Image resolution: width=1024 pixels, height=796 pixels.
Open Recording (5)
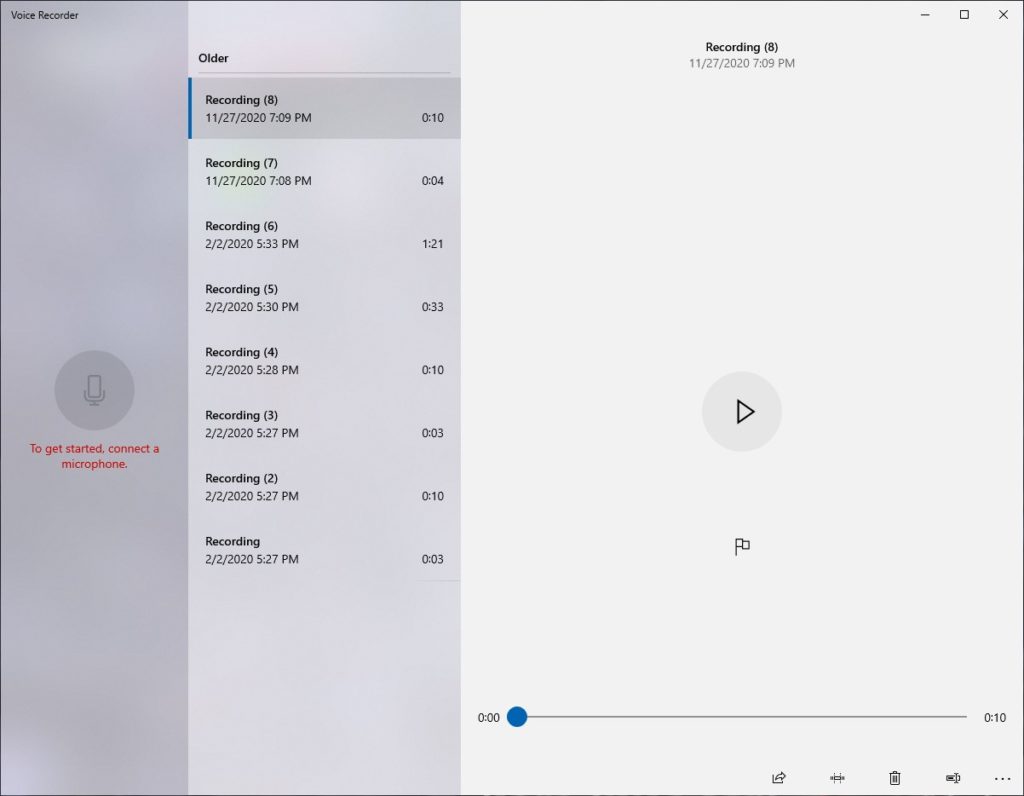tap(320, 297)
